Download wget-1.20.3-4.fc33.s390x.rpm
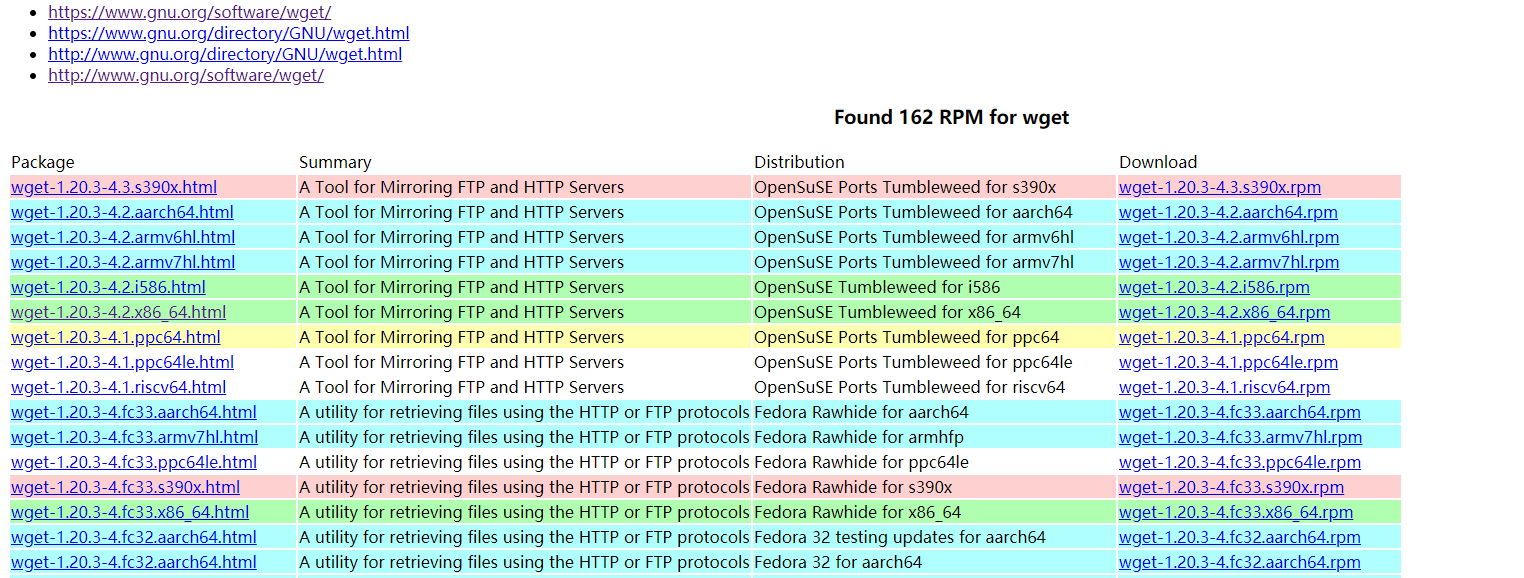 click(1232, 487)
